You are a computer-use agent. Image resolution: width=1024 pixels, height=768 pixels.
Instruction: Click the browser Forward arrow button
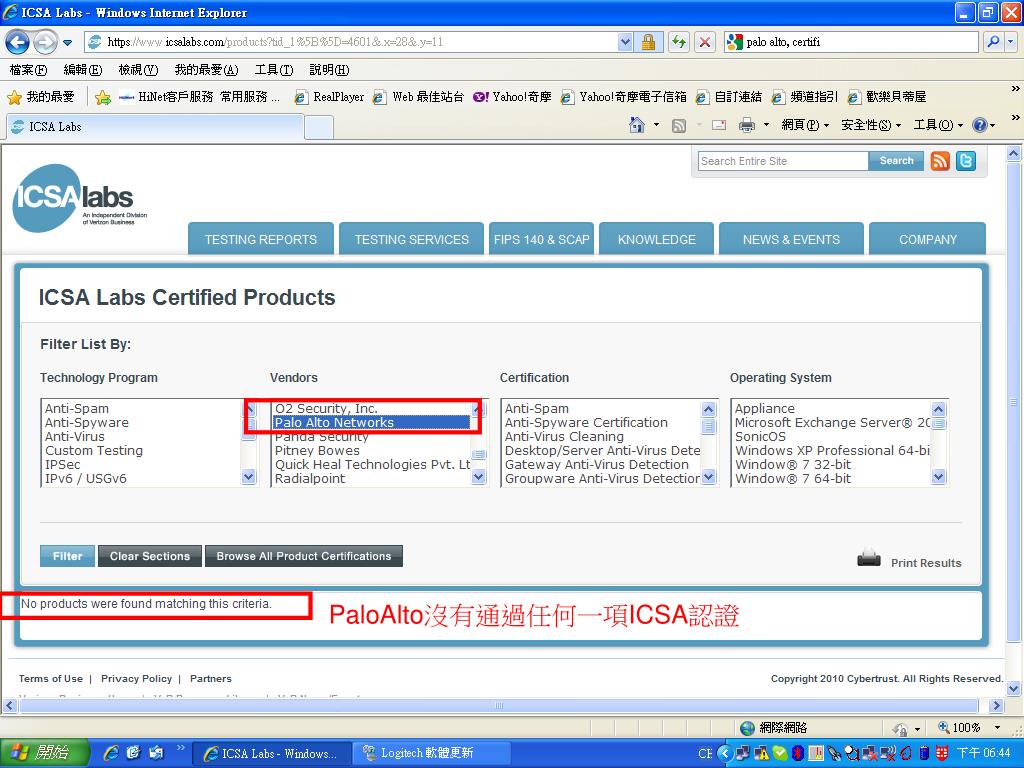[45, 42]
